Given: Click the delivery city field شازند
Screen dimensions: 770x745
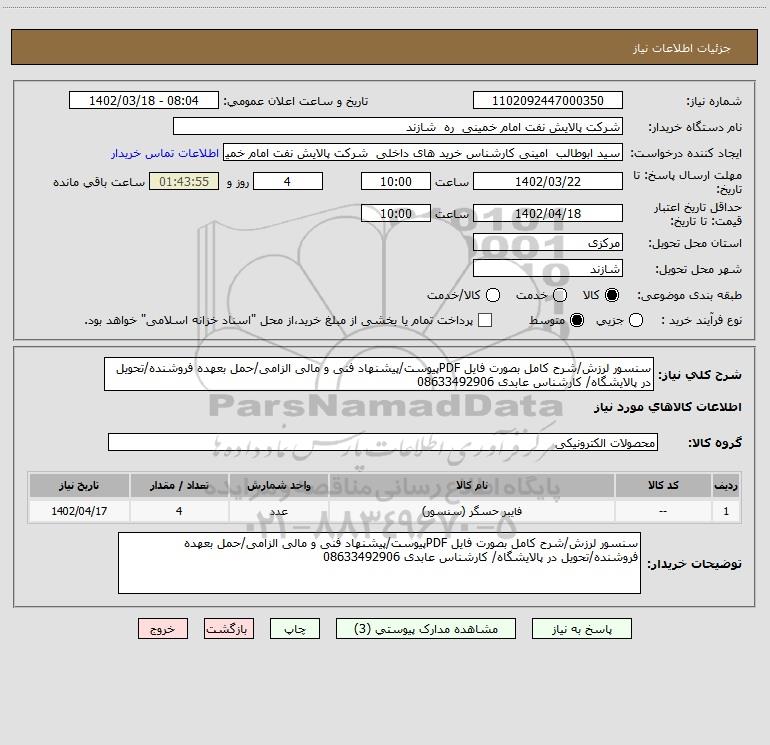Looking at the screenshot, I should pos(548,268).
